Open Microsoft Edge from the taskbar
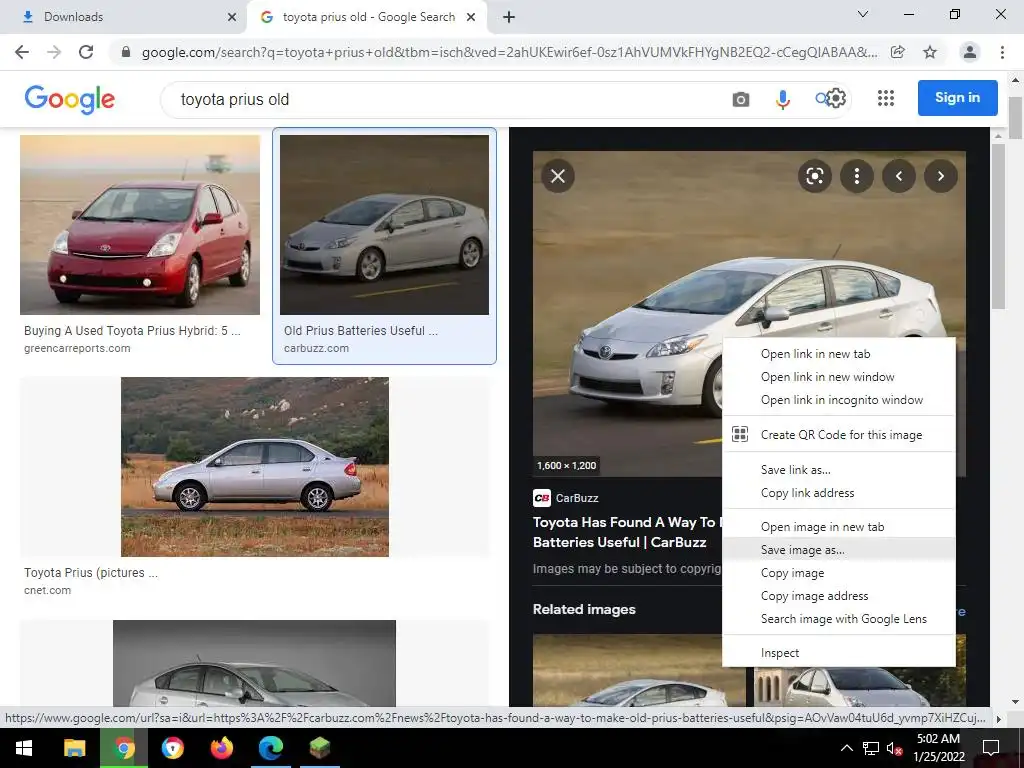Screen dimensions: 1024x768 270,748
